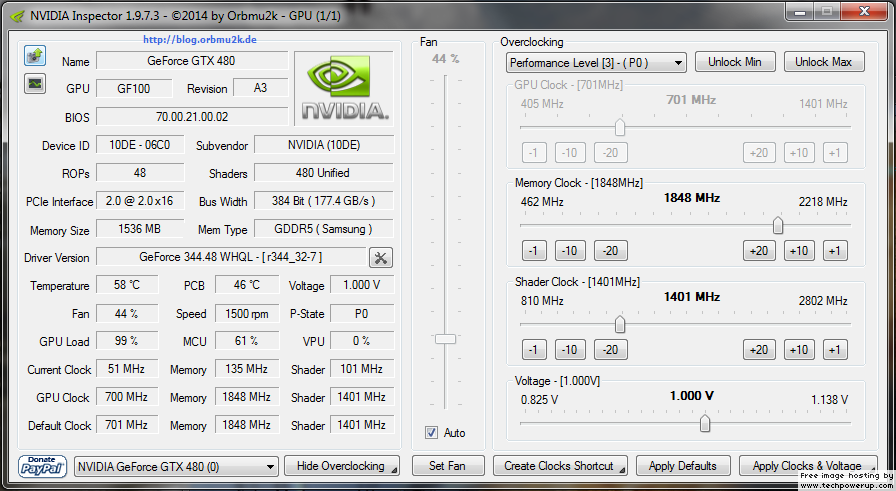Toggle the Auto fan checkbox
The image size is (896, 491).
click(x=431, y=433)
